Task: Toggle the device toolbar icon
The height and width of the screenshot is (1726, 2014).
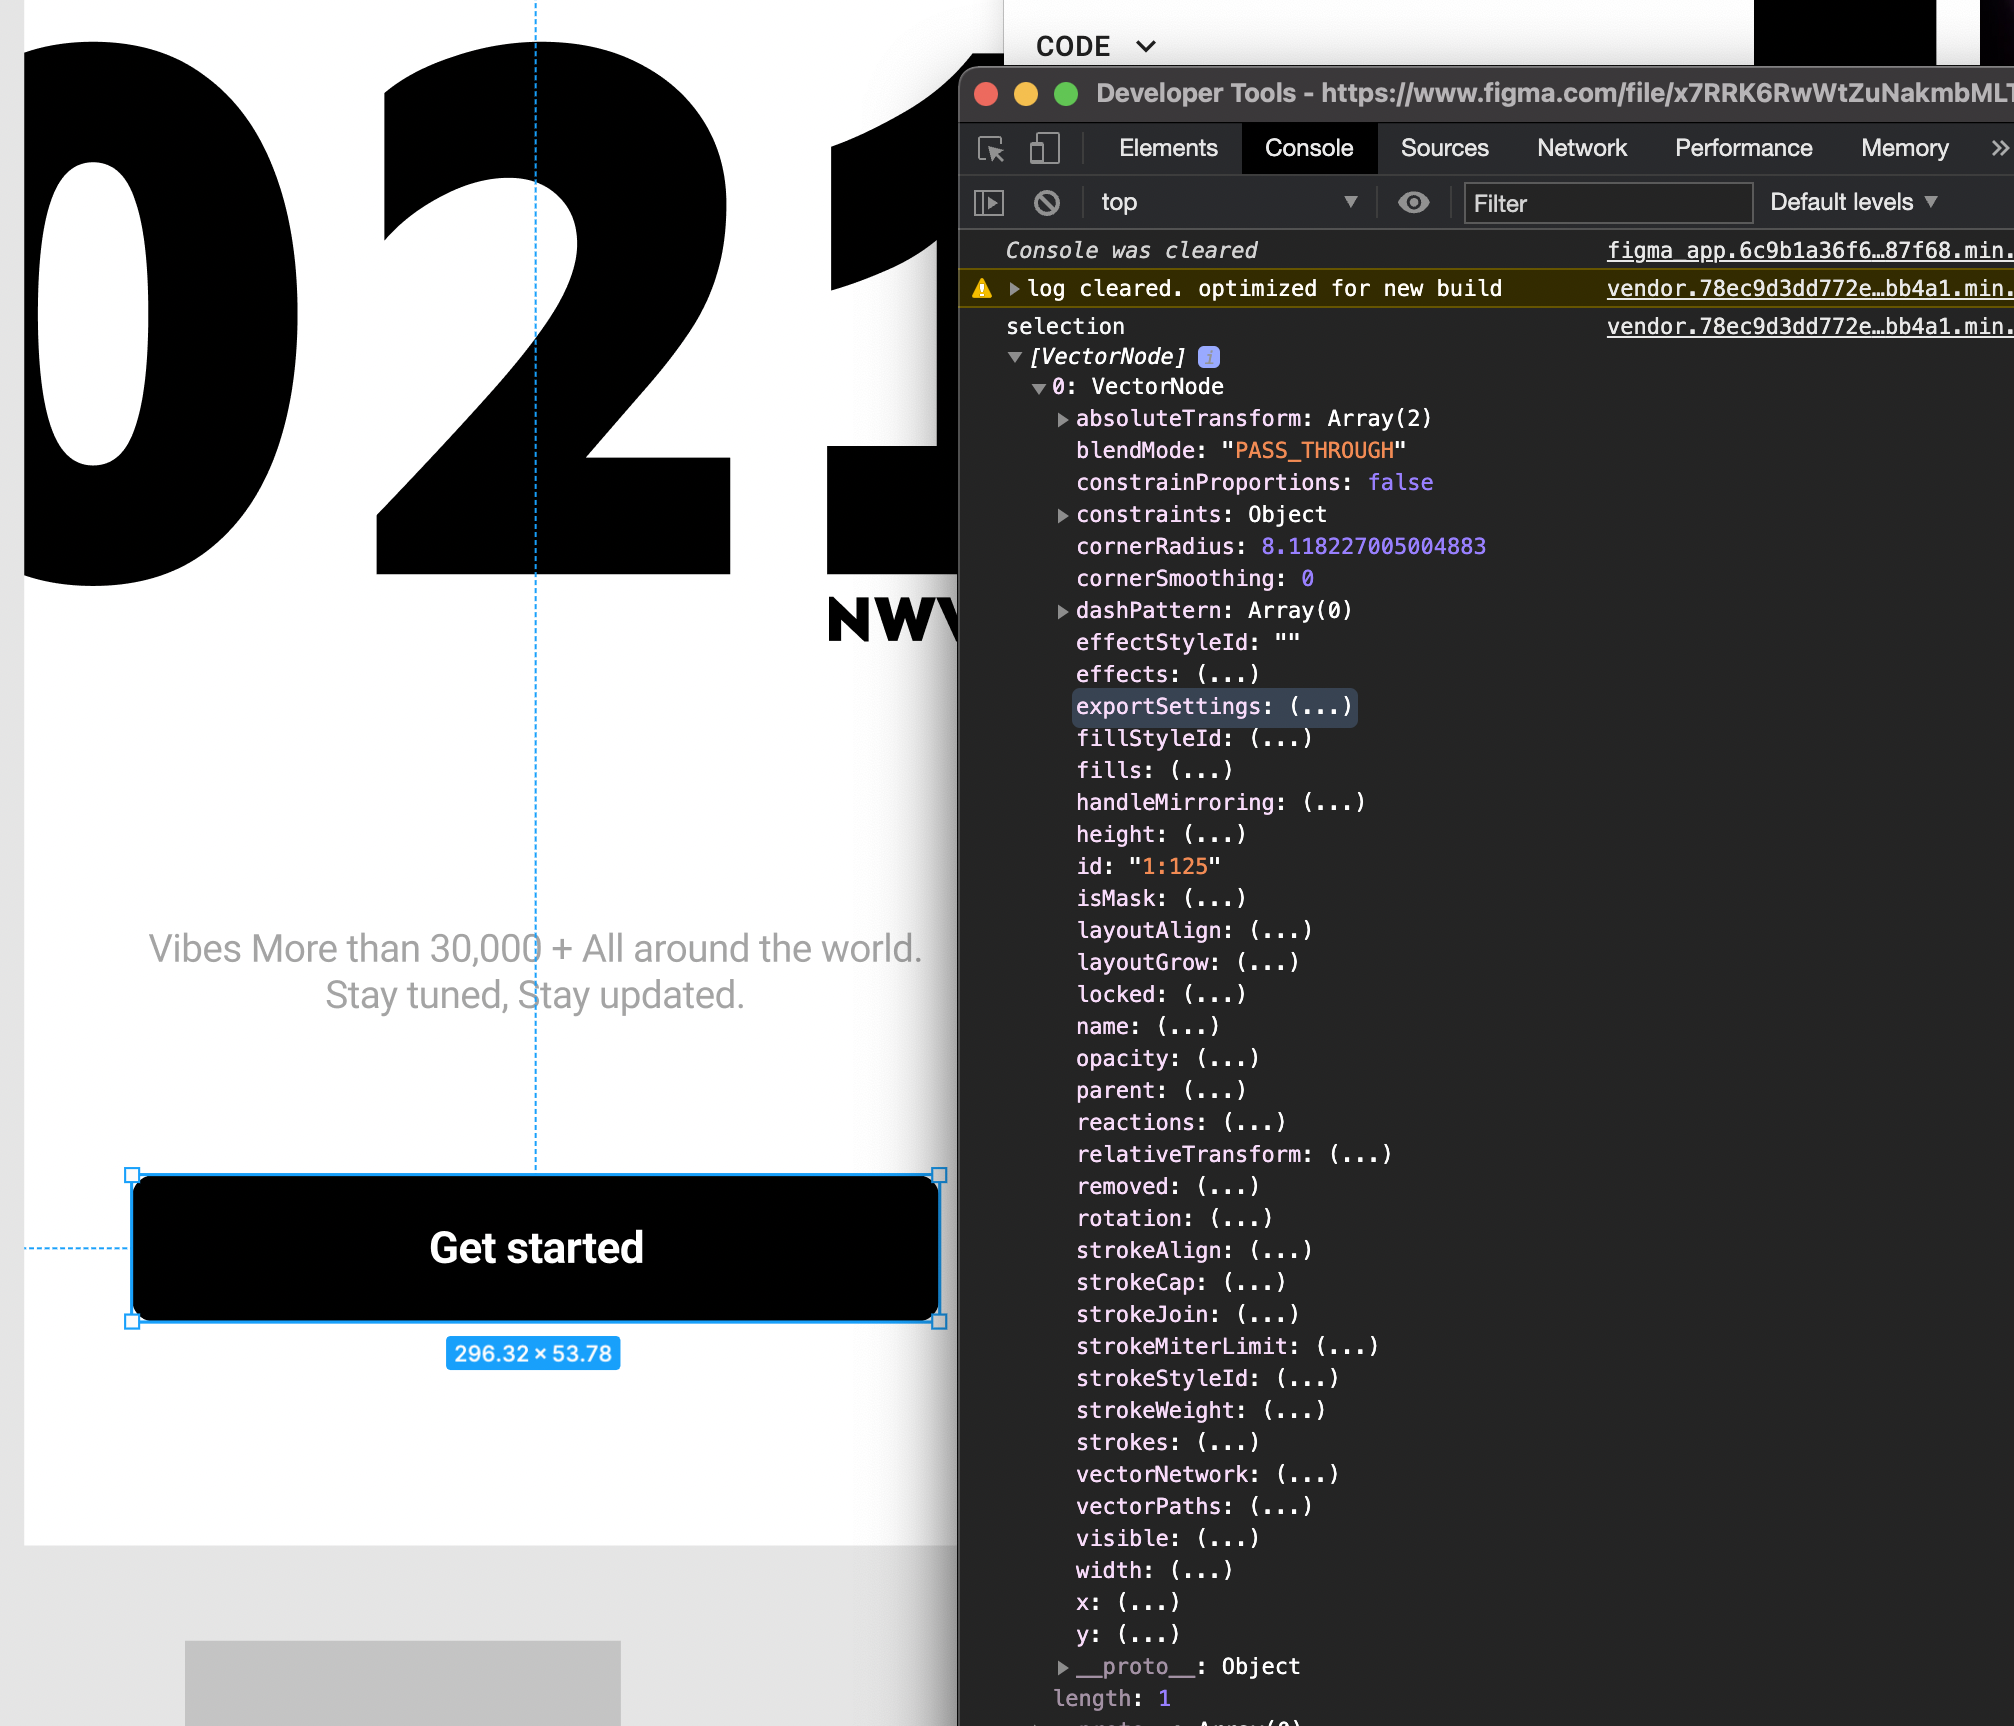Action: (x=1044, y=149)
